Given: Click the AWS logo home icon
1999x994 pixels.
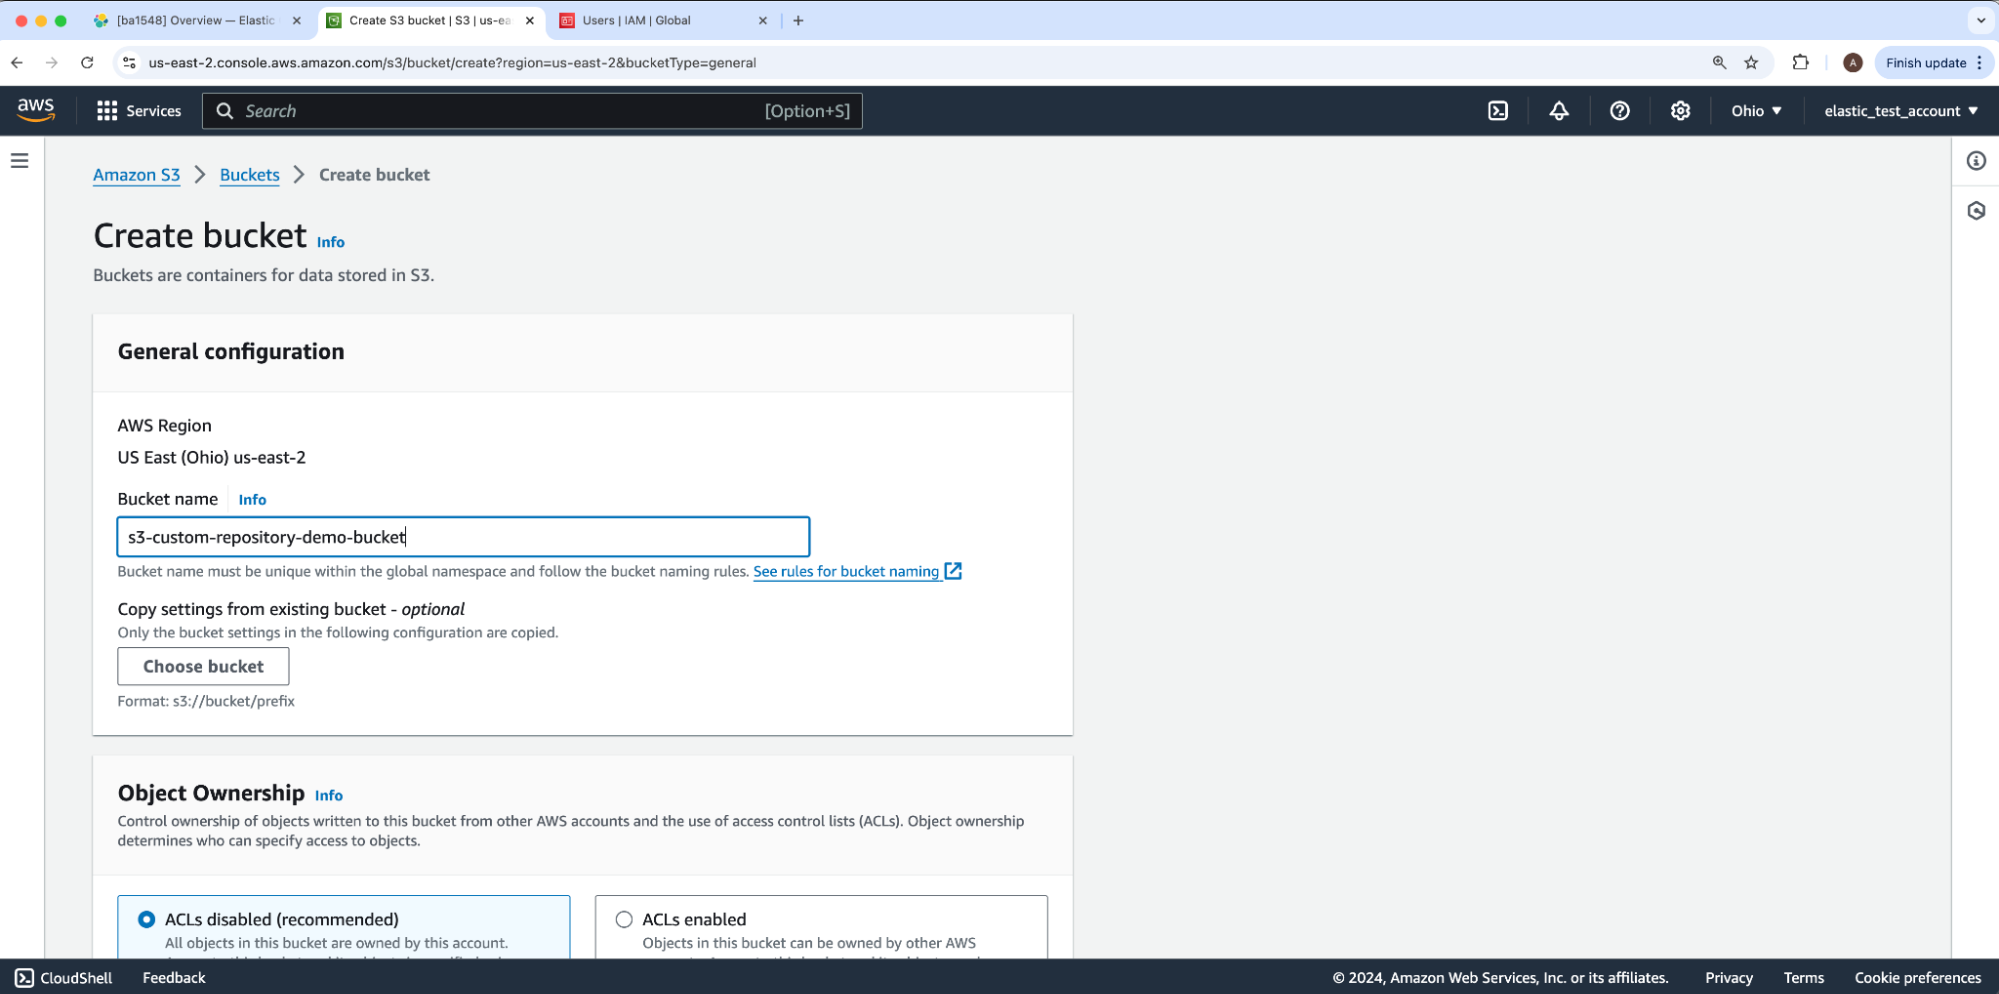Looking at the screenshot, I should click(x=35, y=110).
